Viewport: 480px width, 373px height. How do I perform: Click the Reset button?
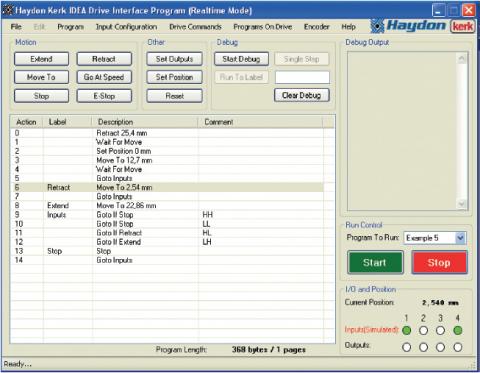click(x=174, y=96)
